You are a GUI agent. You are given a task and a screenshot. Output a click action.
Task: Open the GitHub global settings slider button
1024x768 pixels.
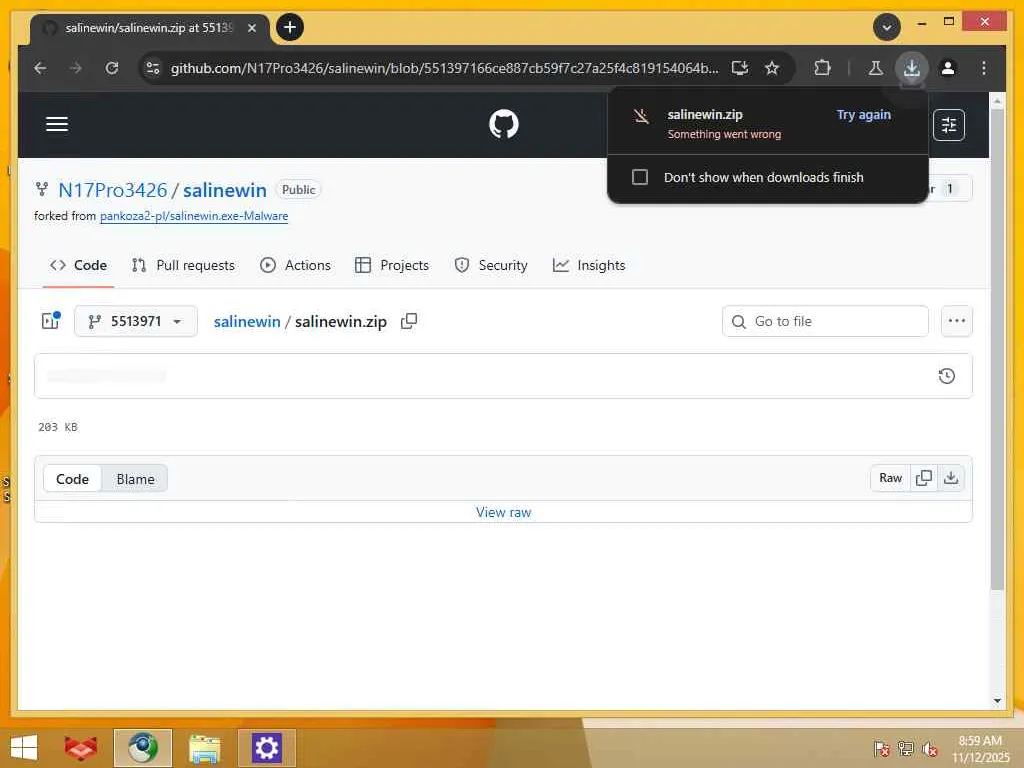click(949, 125)
